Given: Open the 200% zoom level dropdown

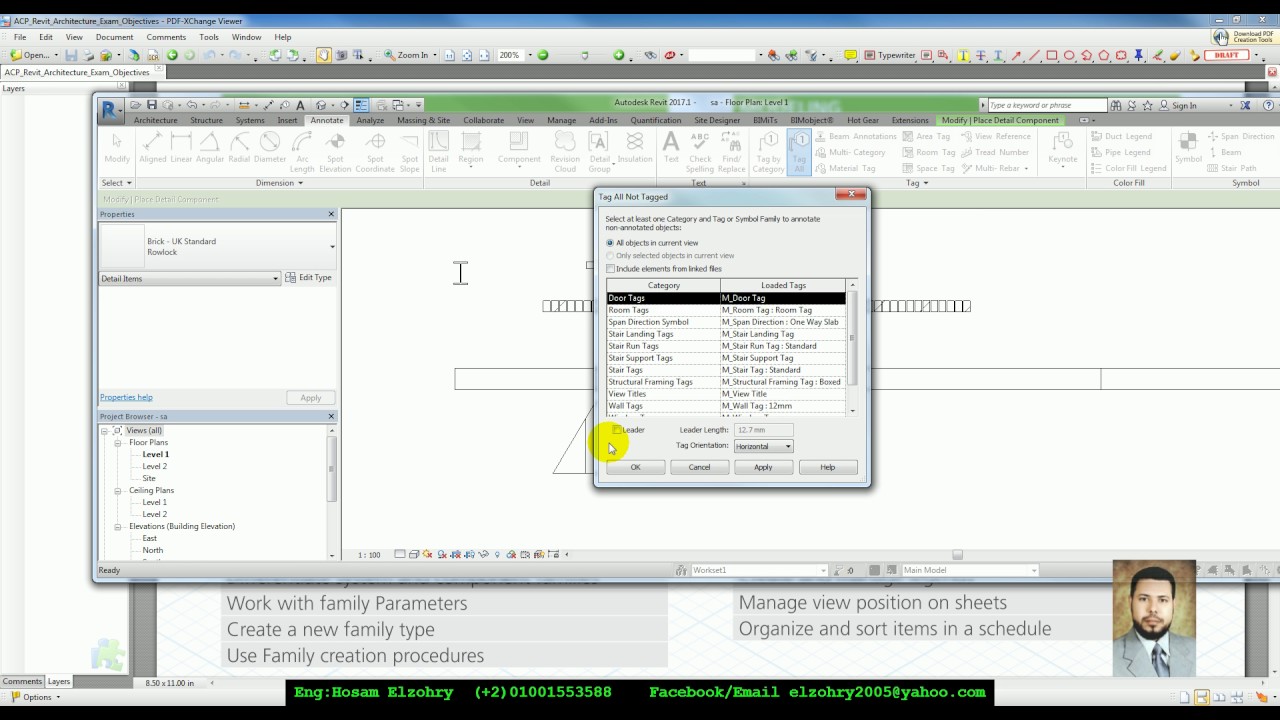Looking at the screenshot, I should coord(529,55).
